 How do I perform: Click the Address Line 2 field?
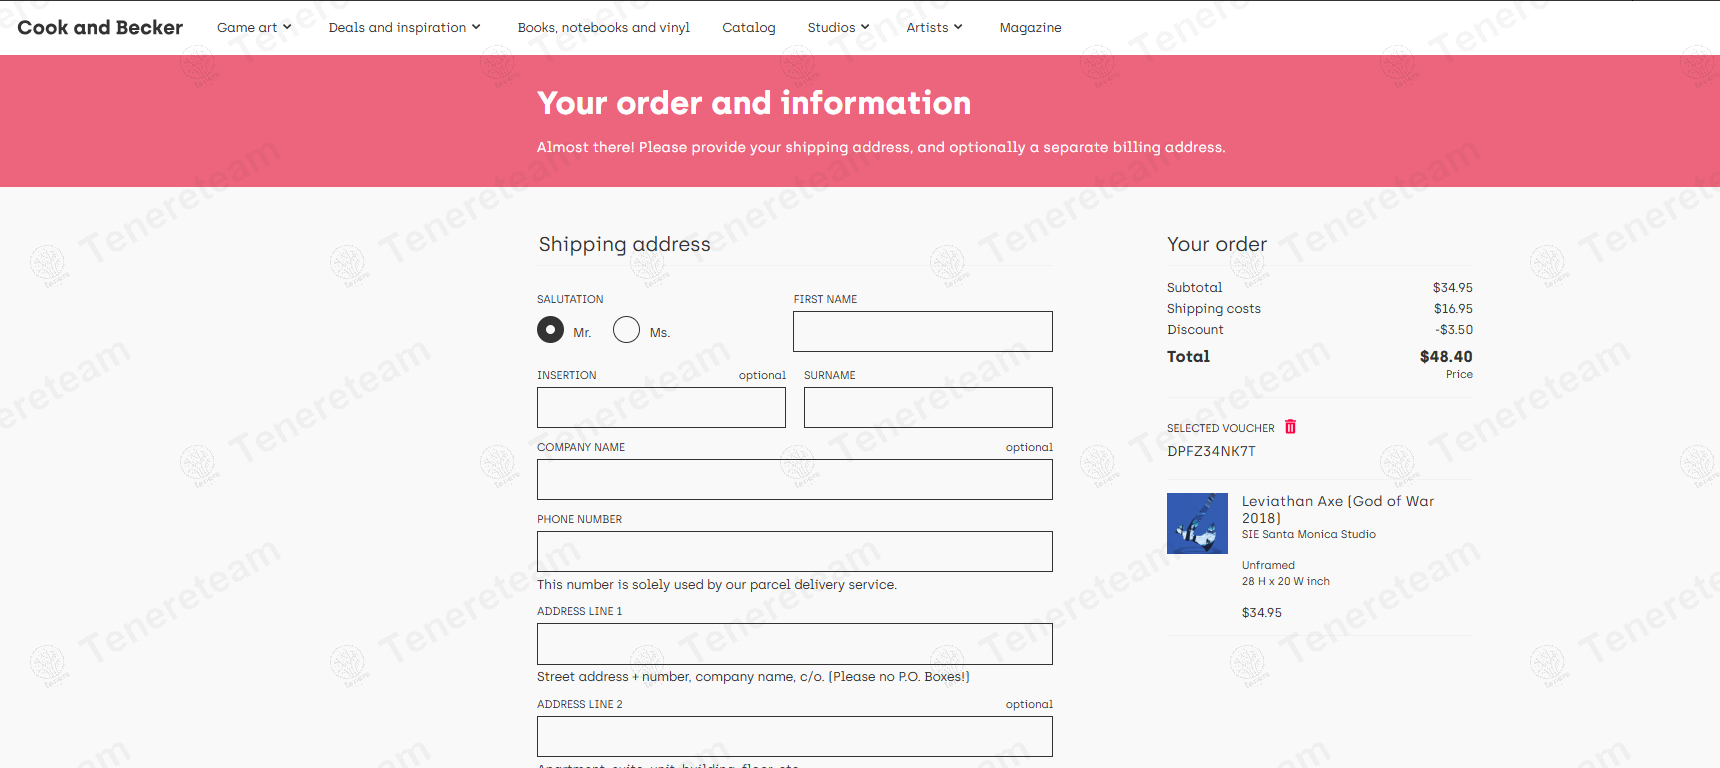(x=794, y=737)
